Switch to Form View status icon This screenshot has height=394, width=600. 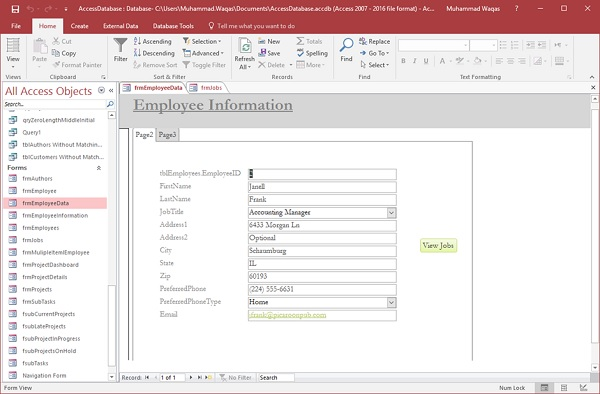[x=544, y=387]
